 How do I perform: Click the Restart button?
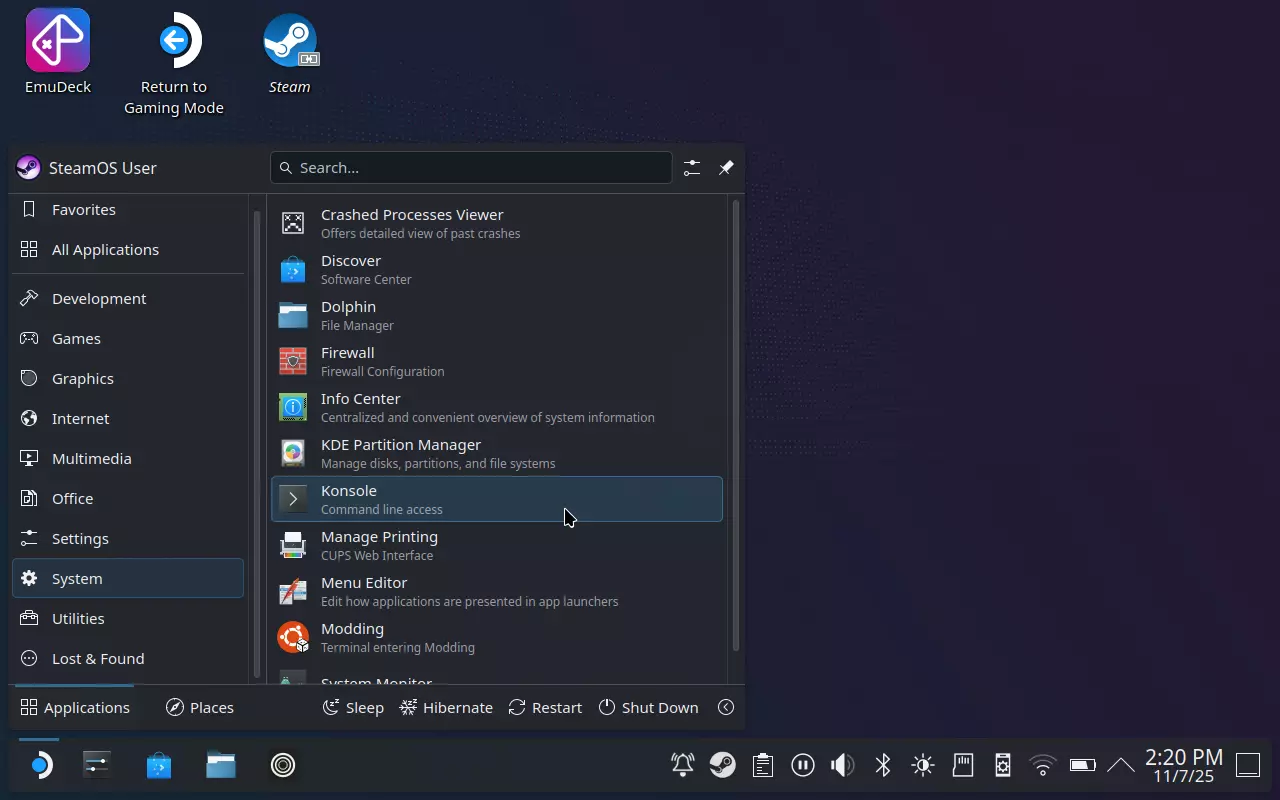coord(545,707)
